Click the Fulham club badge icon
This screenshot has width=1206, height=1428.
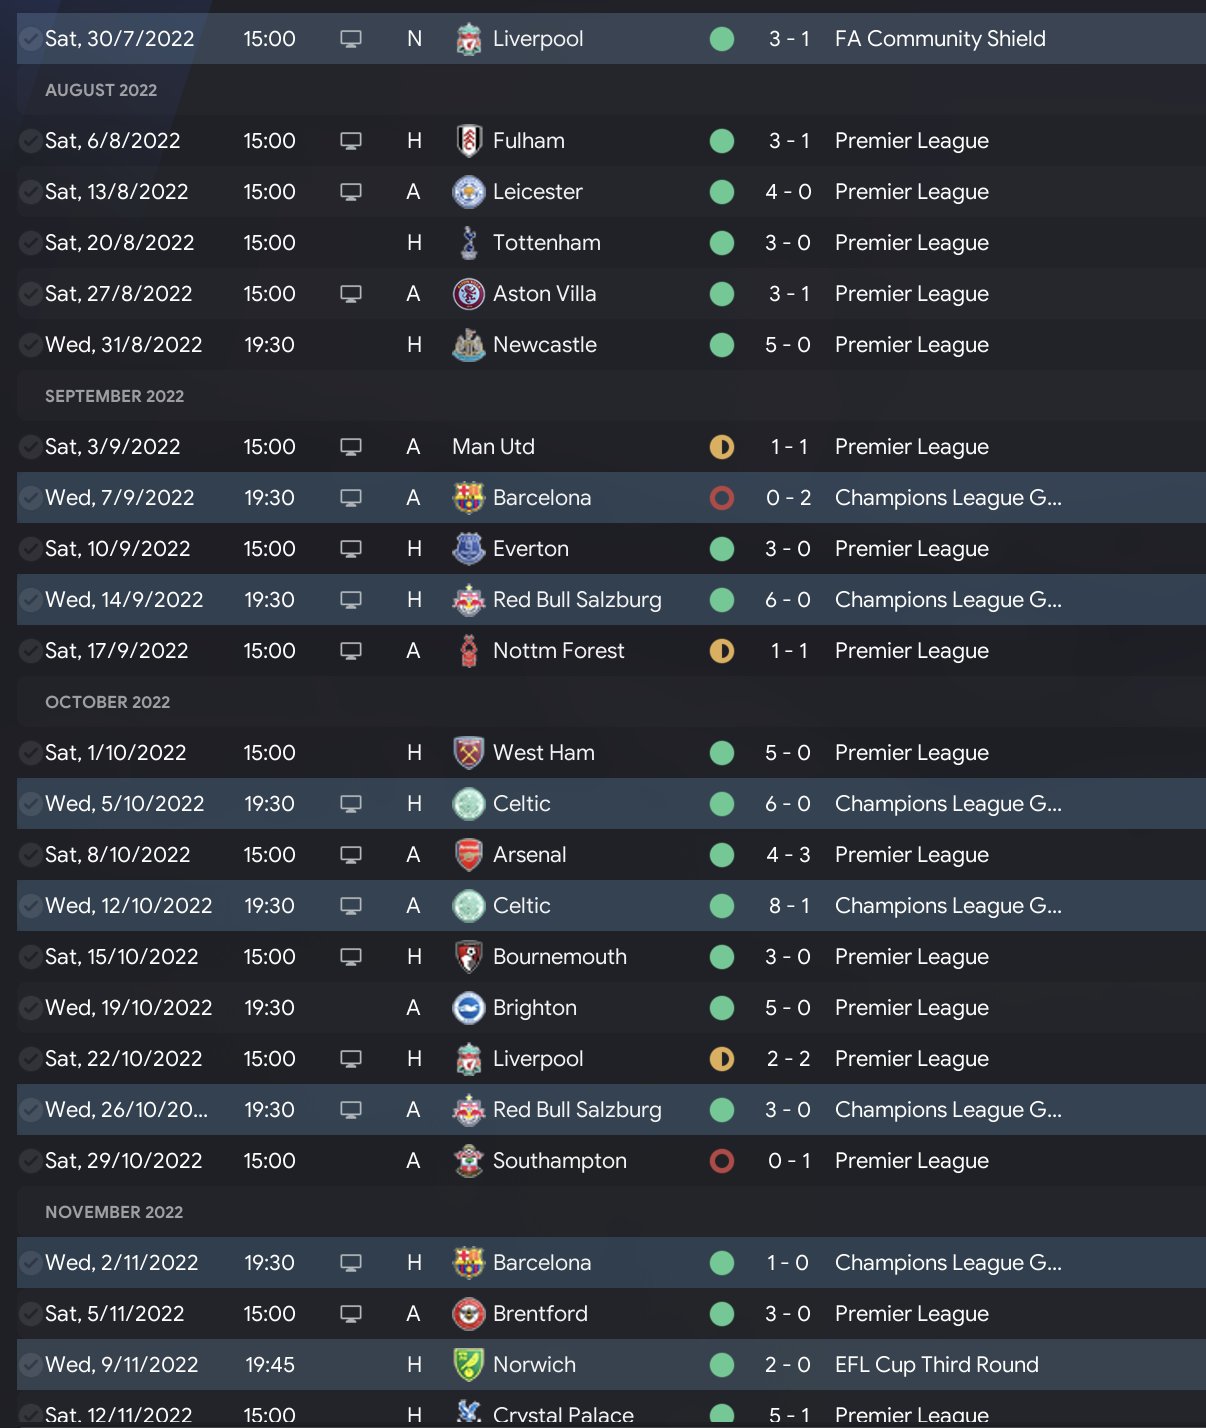468,141
